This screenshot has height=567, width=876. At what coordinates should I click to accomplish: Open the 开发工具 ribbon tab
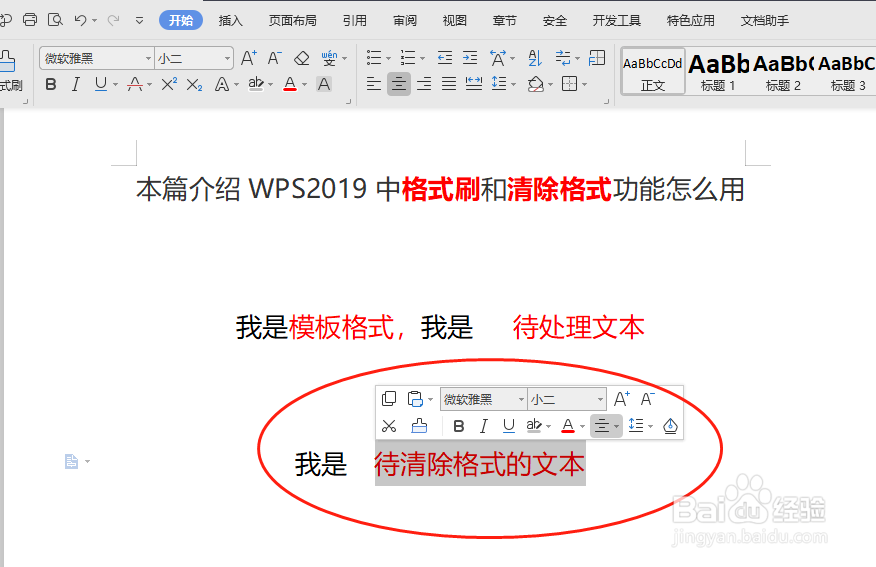[617, 21]
